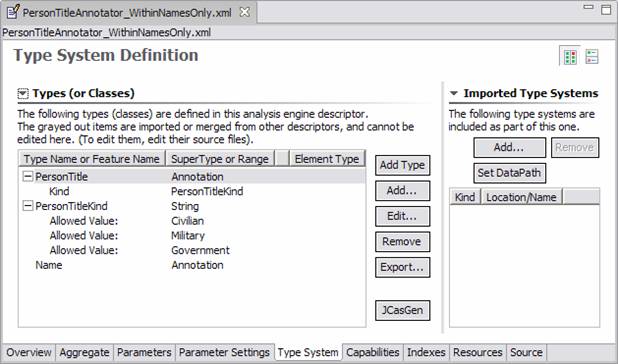Click the Location/Name column header

(x=521, y=197)
